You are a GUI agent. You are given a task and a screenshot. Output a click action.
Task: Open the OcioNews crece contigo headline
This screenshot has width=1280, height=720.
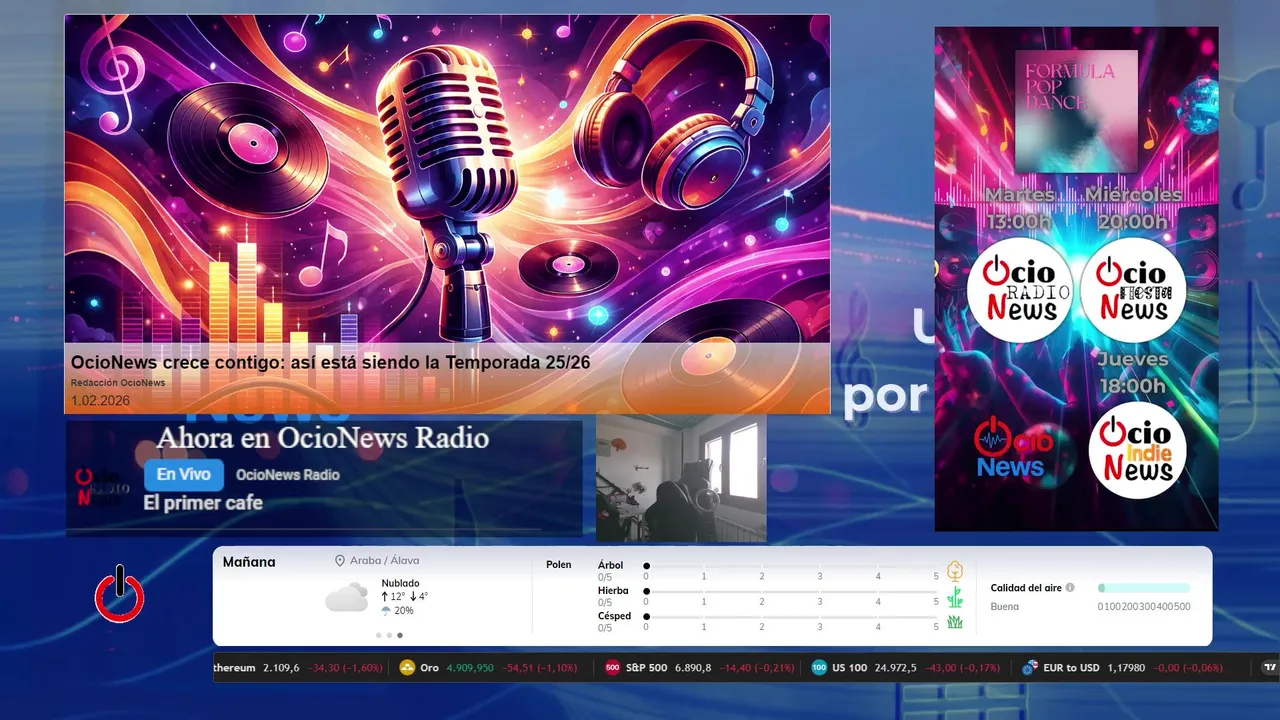coord(330,362)
